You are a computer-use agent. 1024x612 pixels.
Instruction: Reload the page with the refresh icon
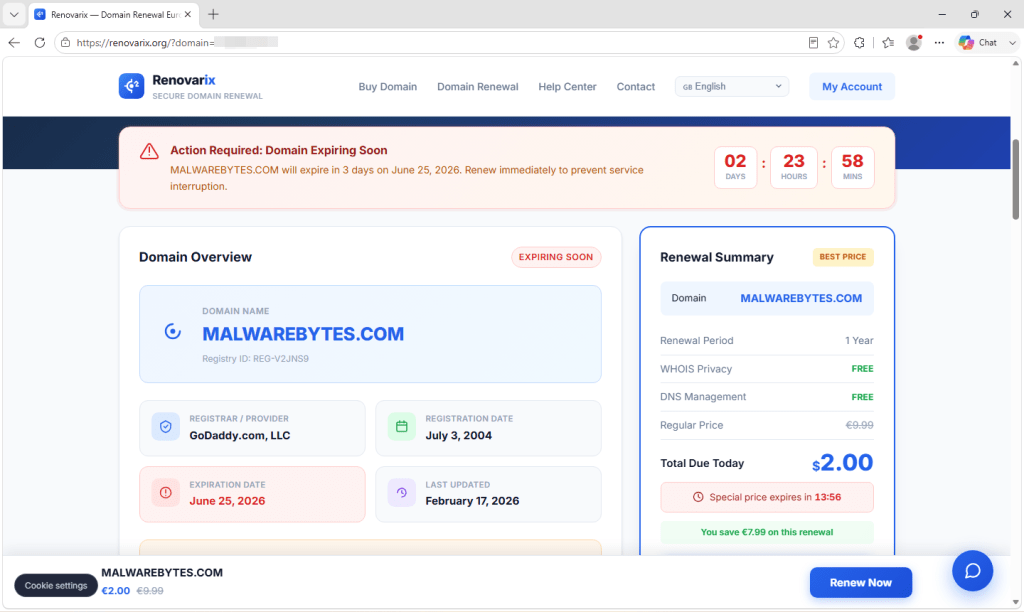[x=40, y=42]
